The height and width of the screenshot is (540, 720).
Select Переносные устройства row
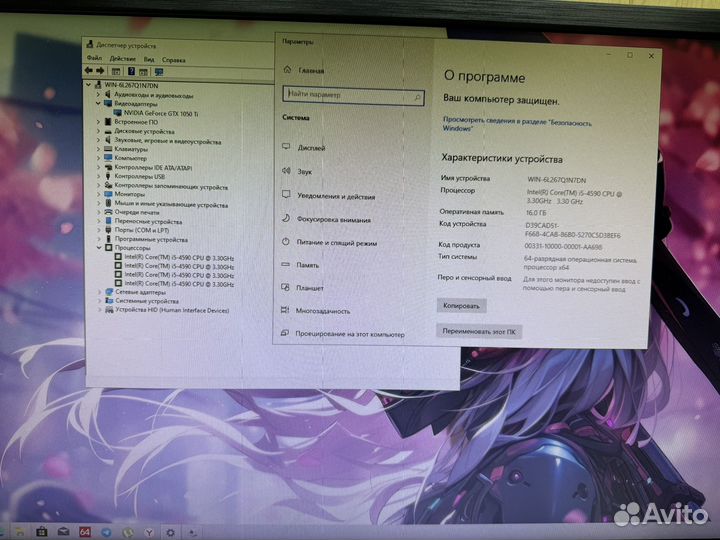(143, 221)
